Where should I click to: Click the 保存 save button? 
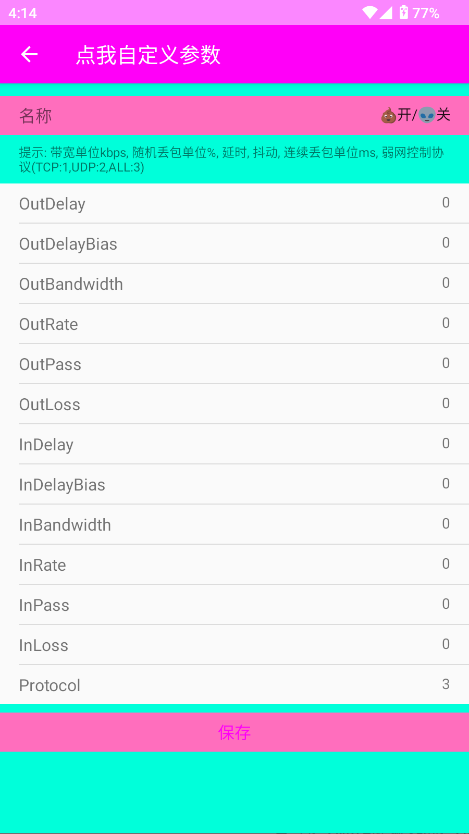point(234,732)
